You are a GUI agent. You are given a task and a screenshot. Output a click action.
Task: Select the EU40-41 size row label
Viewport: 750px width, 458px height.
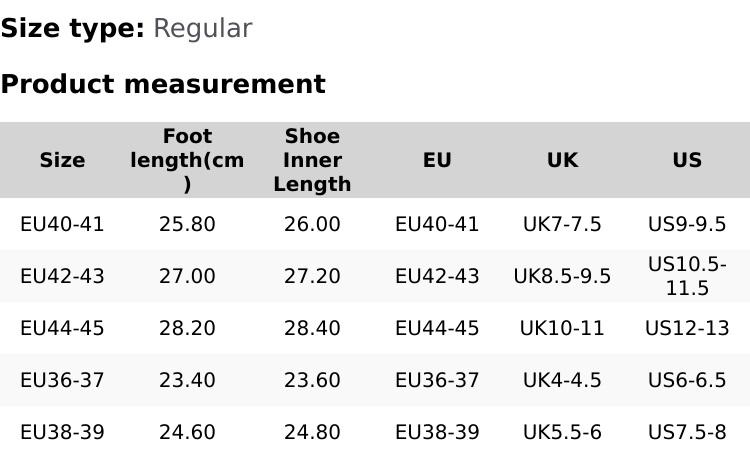[62, 224]
